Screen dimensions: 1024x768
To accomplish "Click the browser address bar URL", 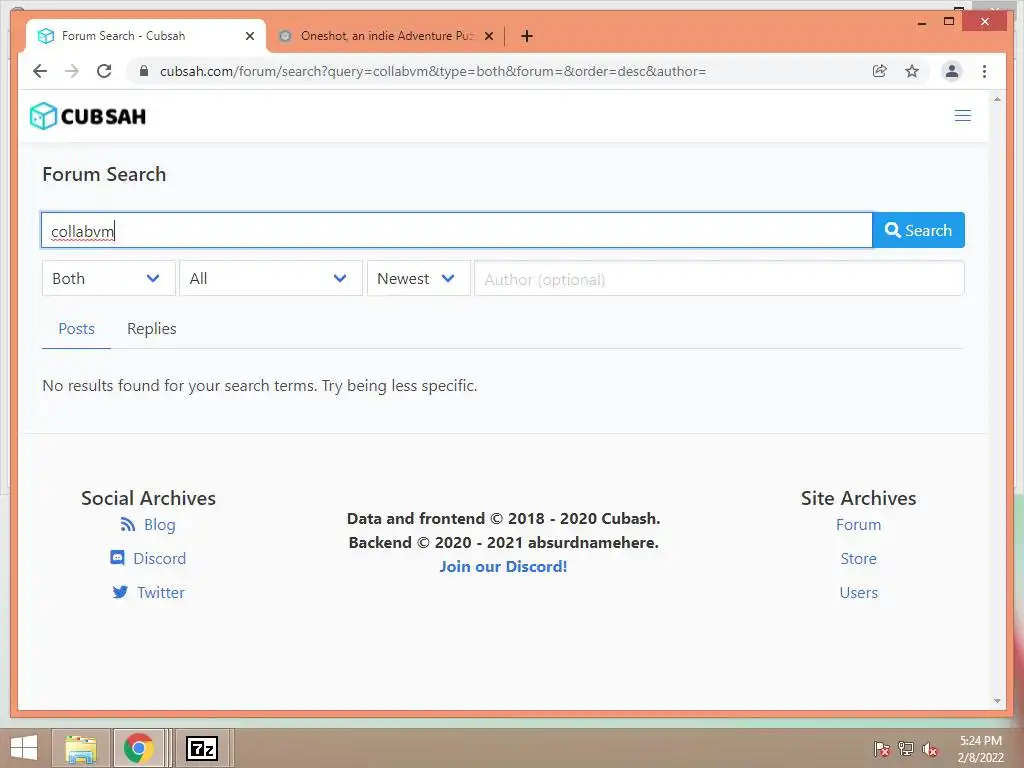I will (433, 71).
